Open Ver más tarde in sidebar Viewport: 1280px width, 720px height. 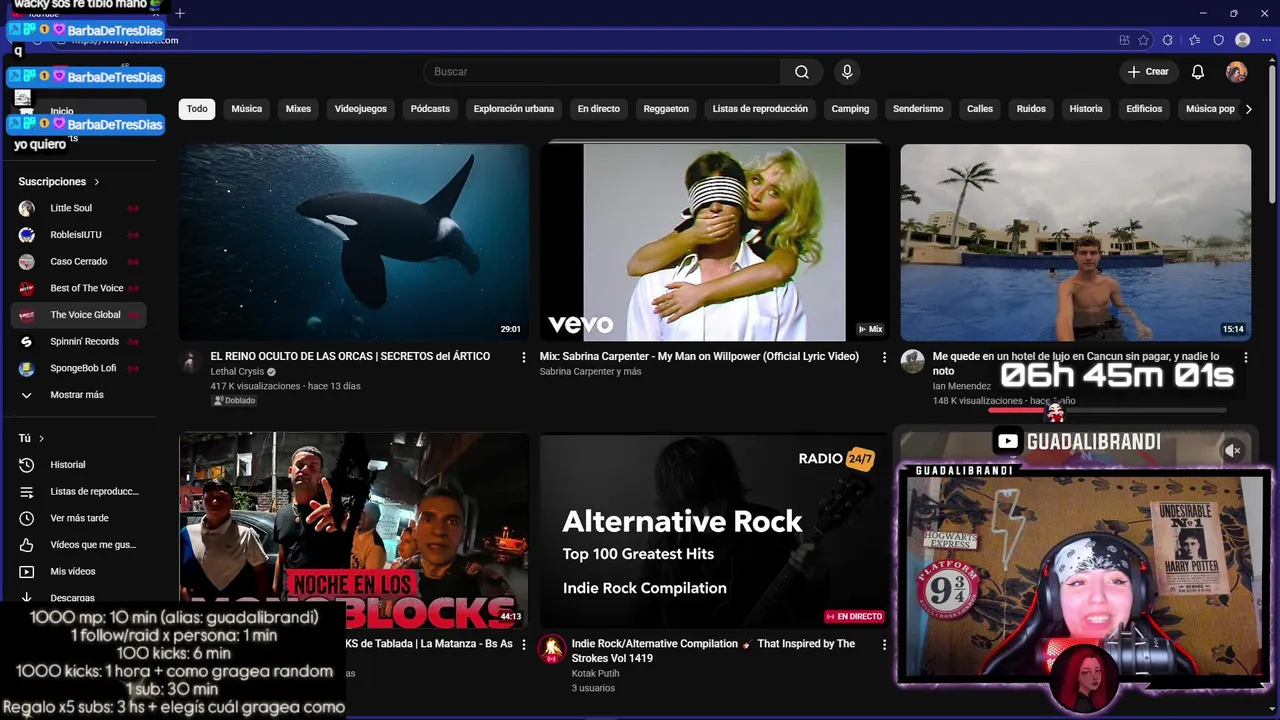[x=78, y=518]
